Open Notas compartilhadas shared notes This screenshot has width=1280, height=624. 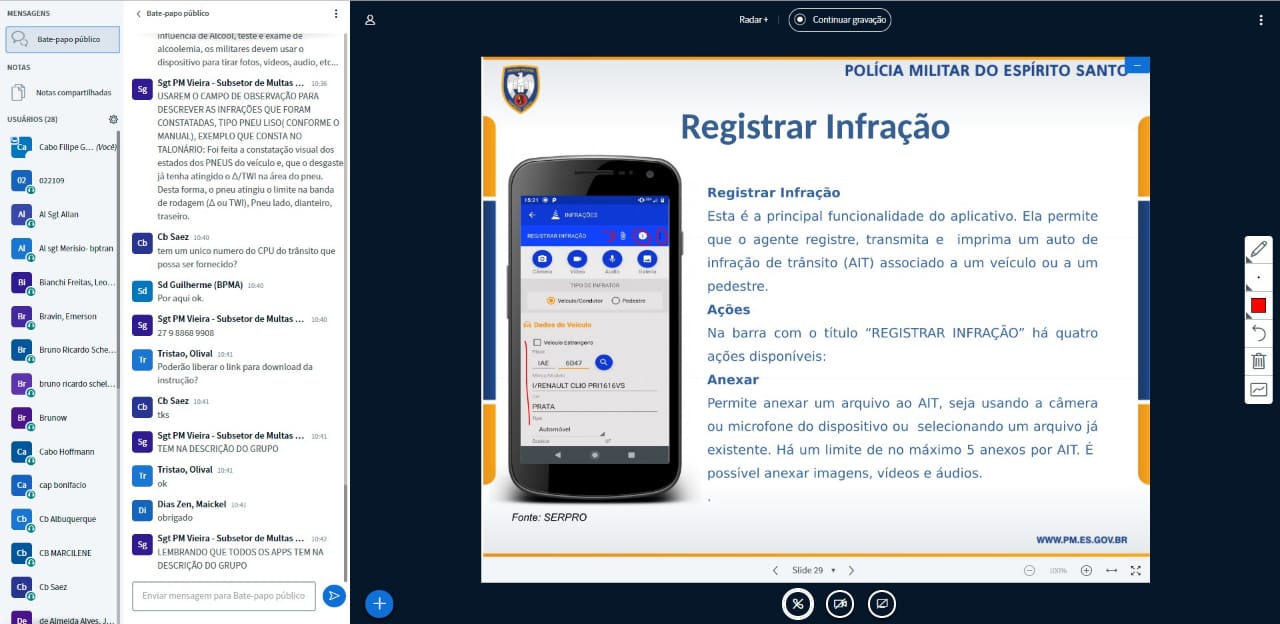coord(62,92)
